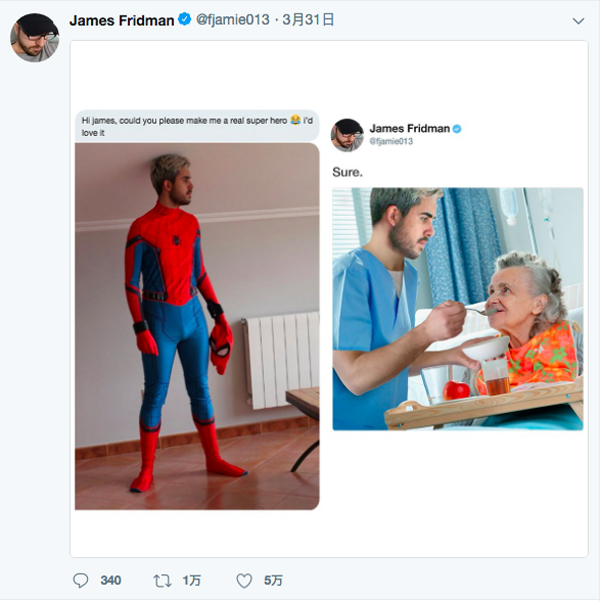This screenshot has height=601, width=600.
Task: Open James Fridman's large profile avatar
Action: 35,38
